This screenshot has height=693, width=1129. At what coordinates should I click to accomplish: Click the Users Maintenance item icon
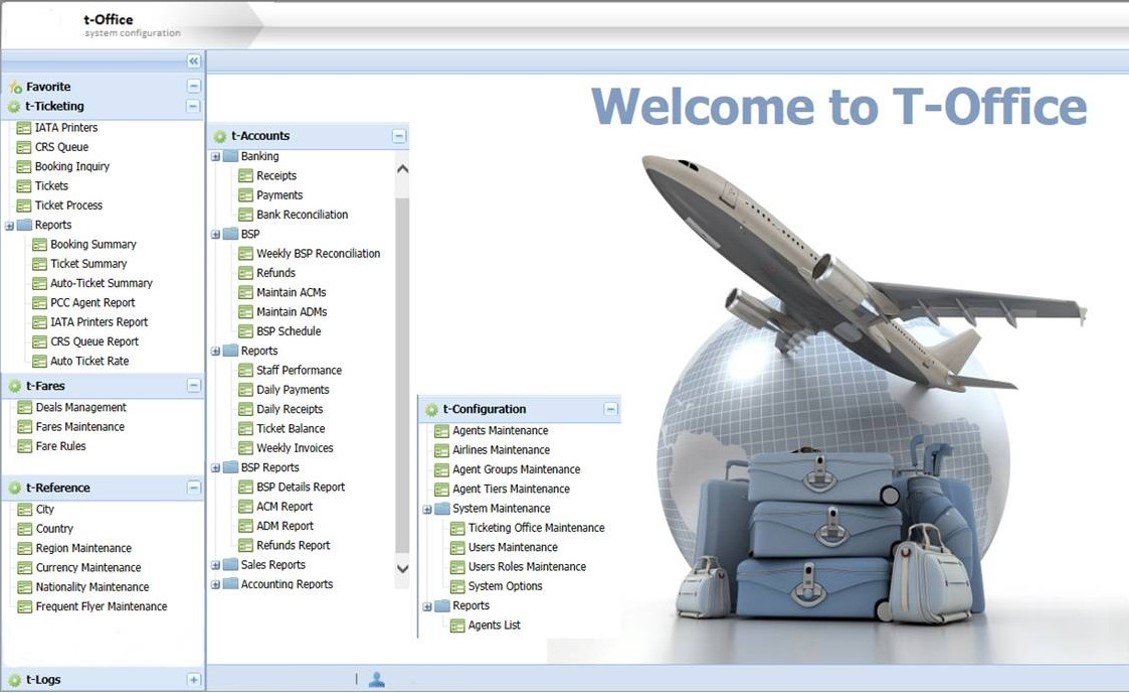point(457,547)
